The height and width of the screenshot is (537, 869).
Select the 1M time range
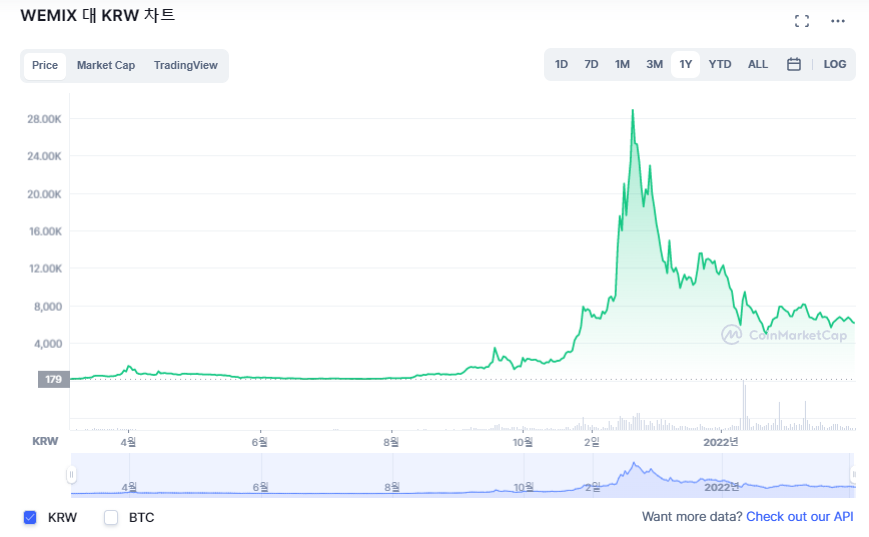coord(622,64)
